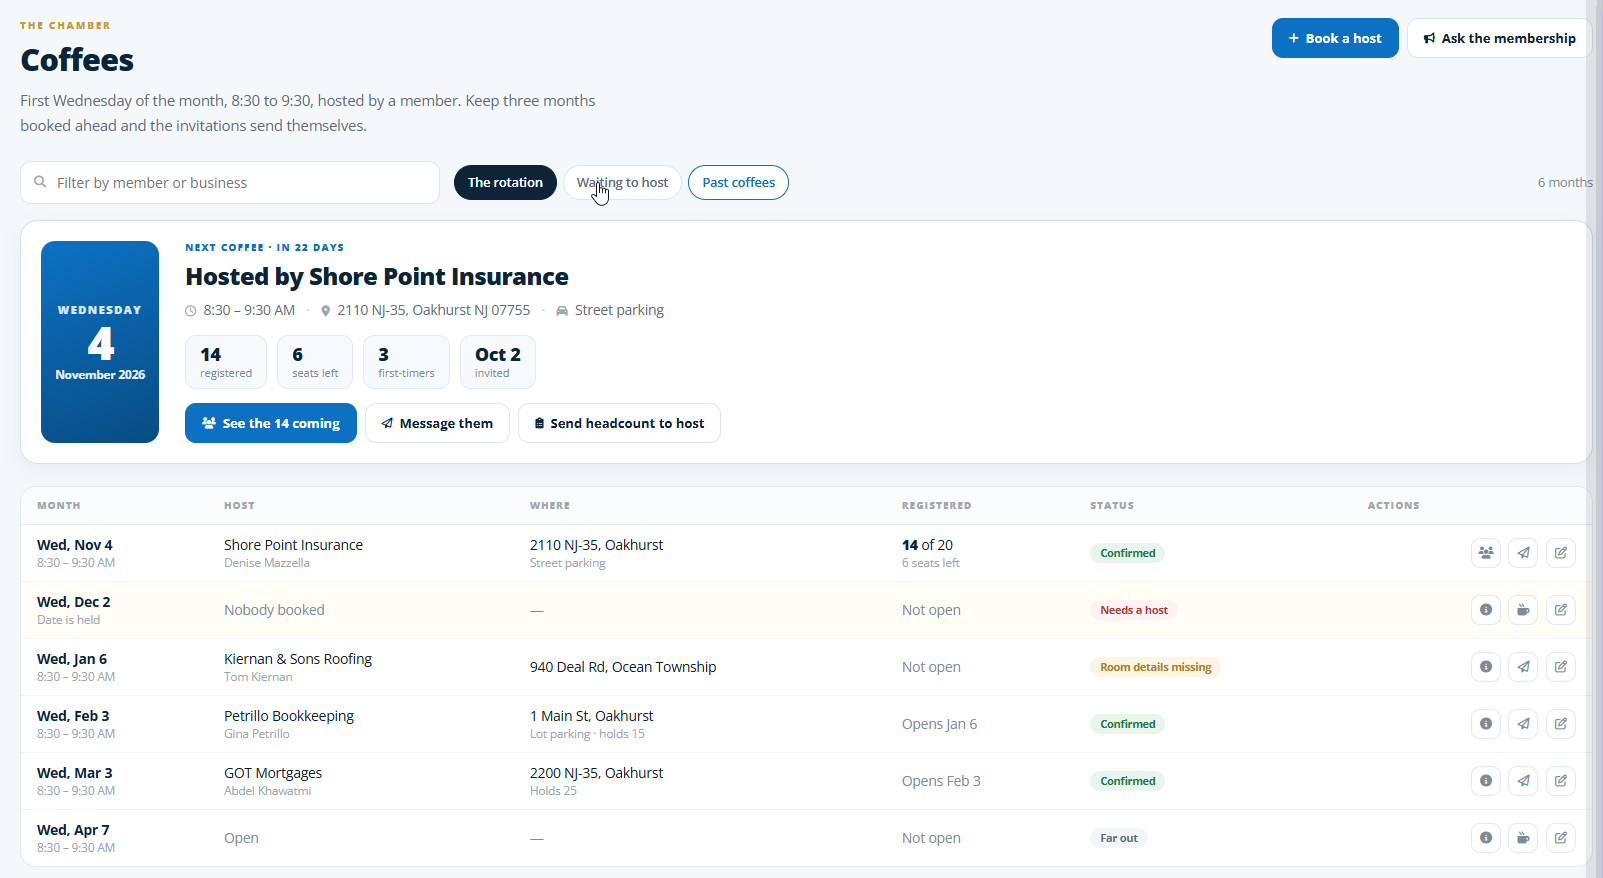This screenshot has height=878, width=1603.
Task: Click Opens Jan 6 in Petrillo row
Action: [x=939, y=724]
